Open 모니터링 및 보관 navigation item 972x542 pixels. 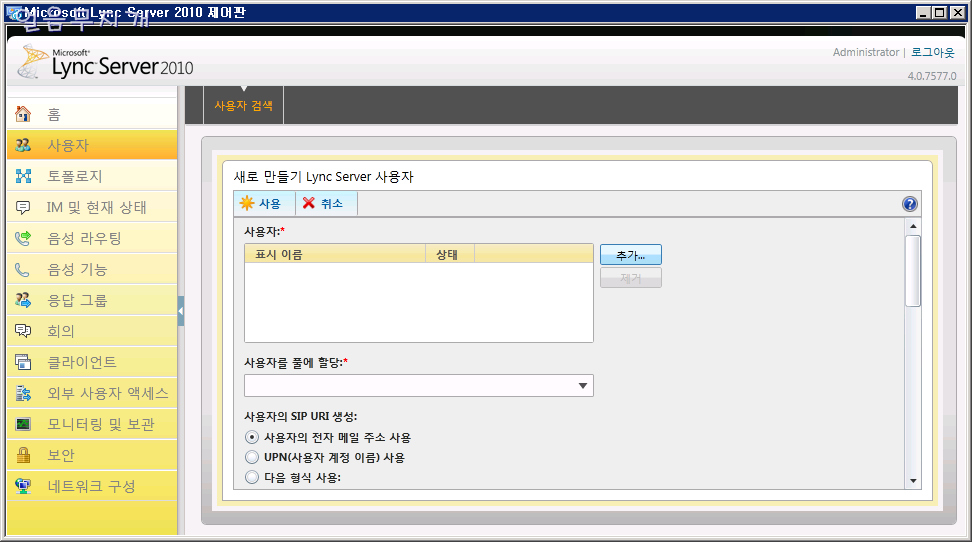(92, 424)
